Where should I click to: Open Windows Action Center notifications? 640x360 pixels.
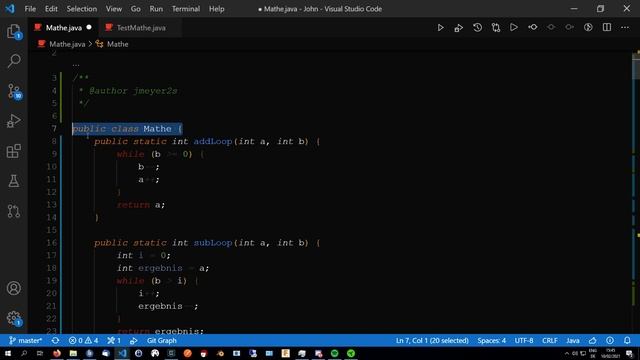pos(630,353)
